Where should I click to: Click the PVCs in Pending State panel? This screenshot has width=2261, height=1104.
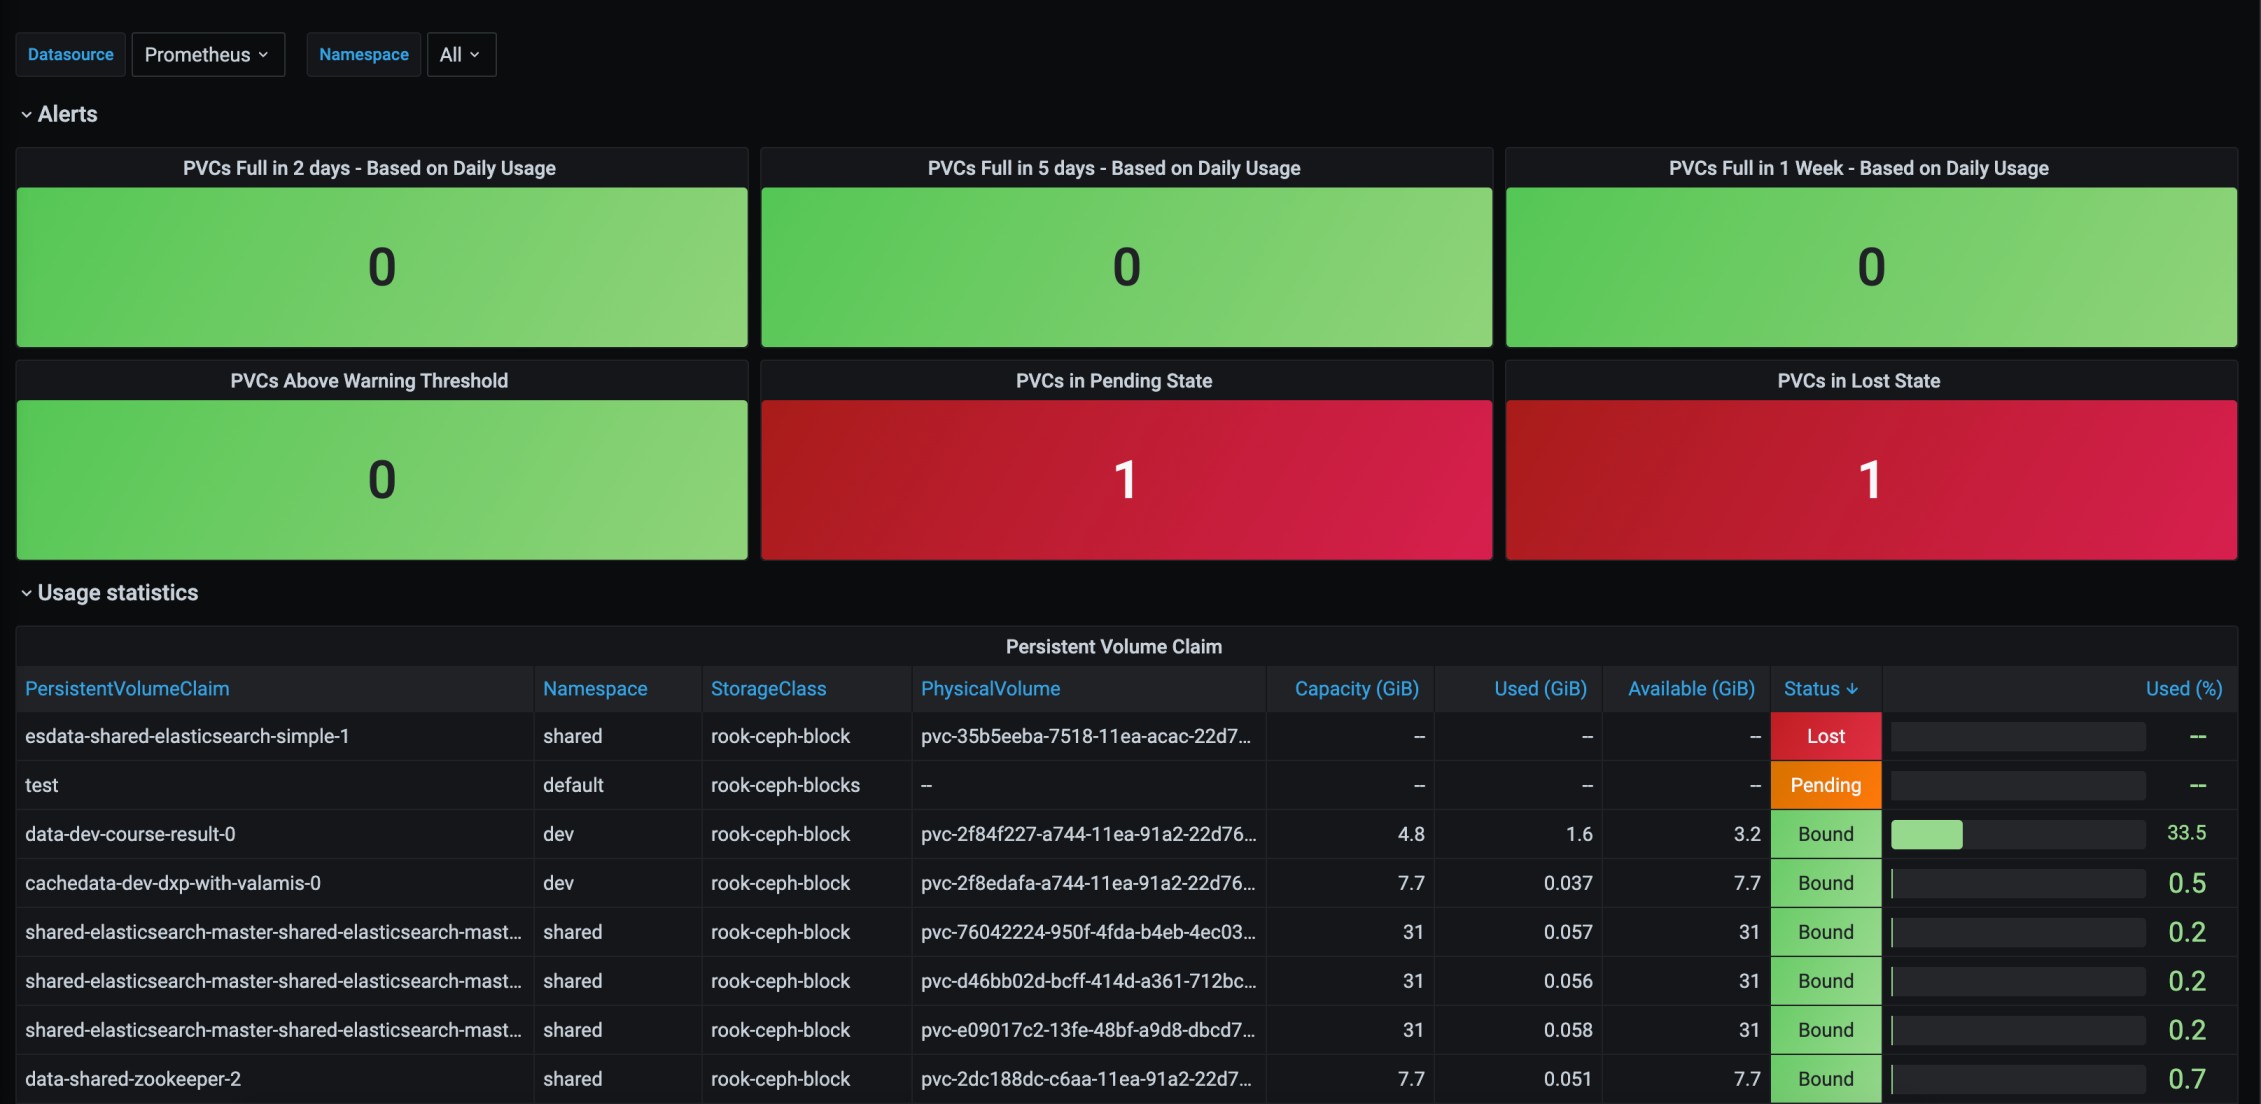coord(1126,479)
